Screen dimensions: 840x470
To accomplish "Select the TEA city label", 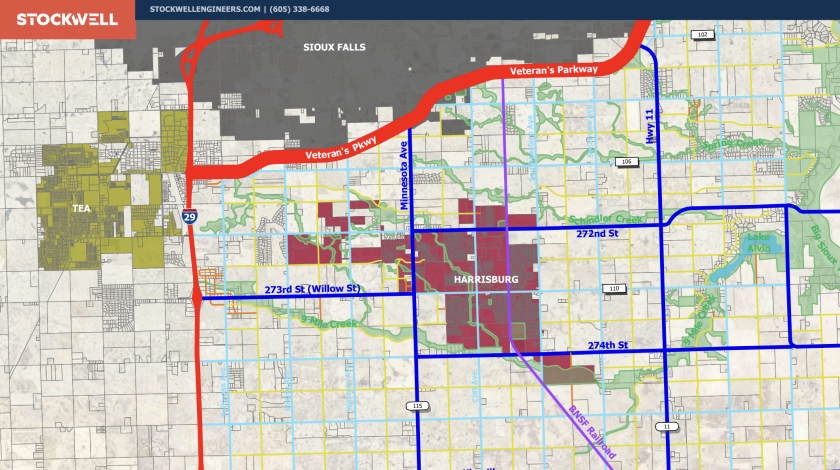I will click(x=81, y=208).
